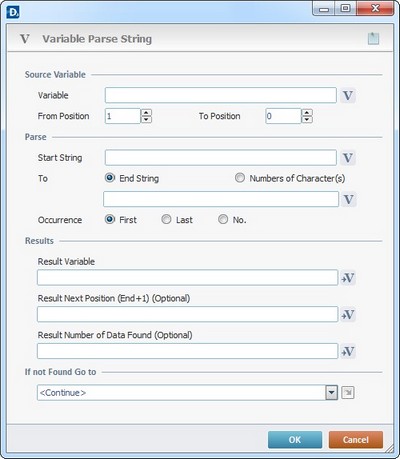Click into the Start String text field

[221, 158]
